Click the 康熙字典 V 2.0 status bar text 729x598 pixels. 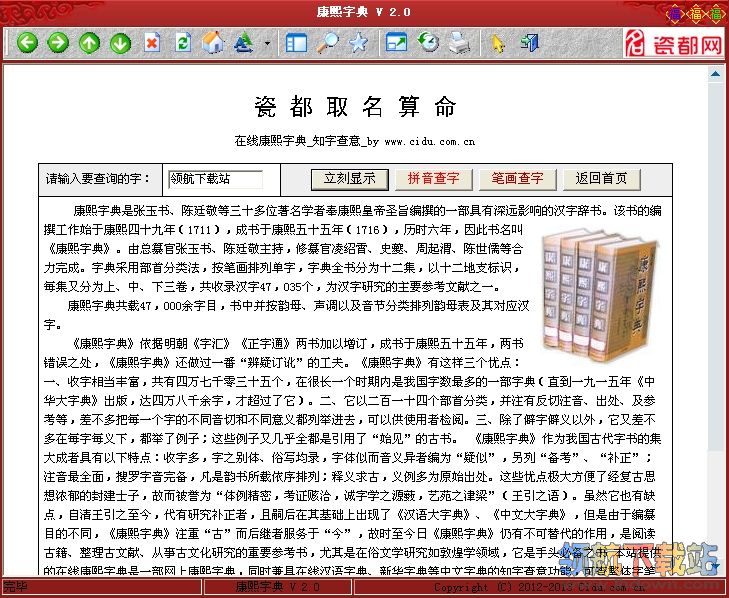(278, 587)
